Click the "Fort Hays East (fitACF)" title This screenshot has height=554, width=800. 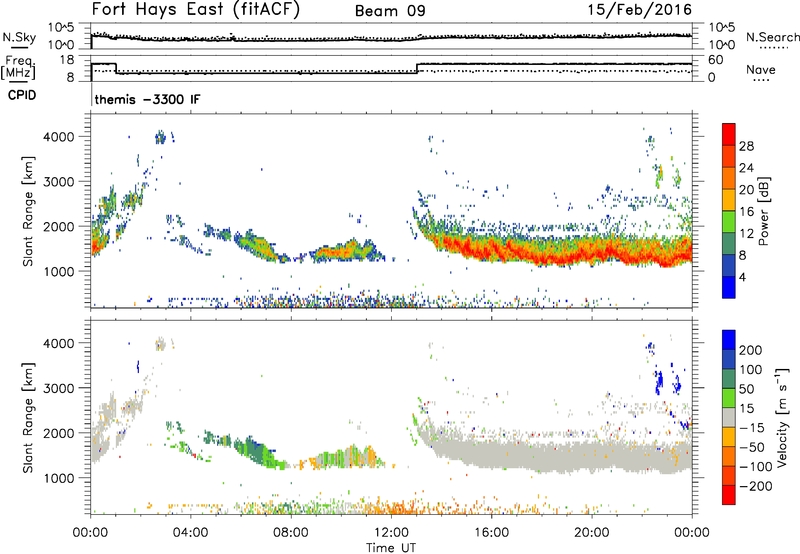(195, 9)
